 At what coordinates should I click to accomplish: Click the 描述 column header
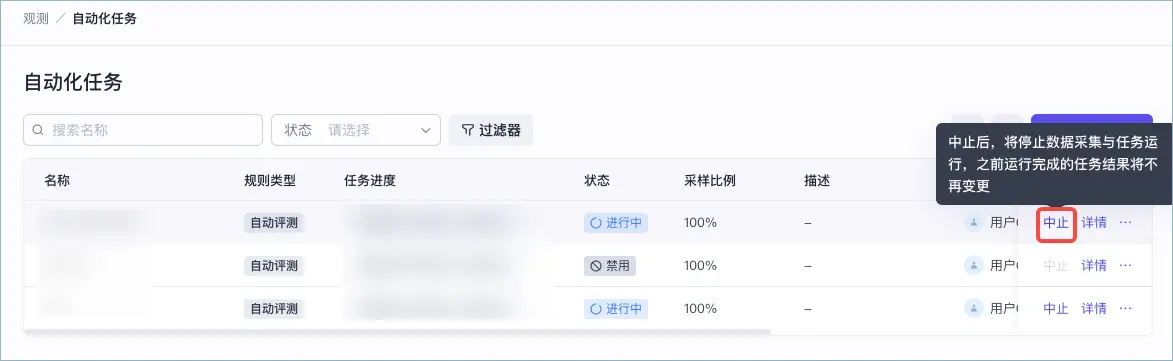(817, 180)
